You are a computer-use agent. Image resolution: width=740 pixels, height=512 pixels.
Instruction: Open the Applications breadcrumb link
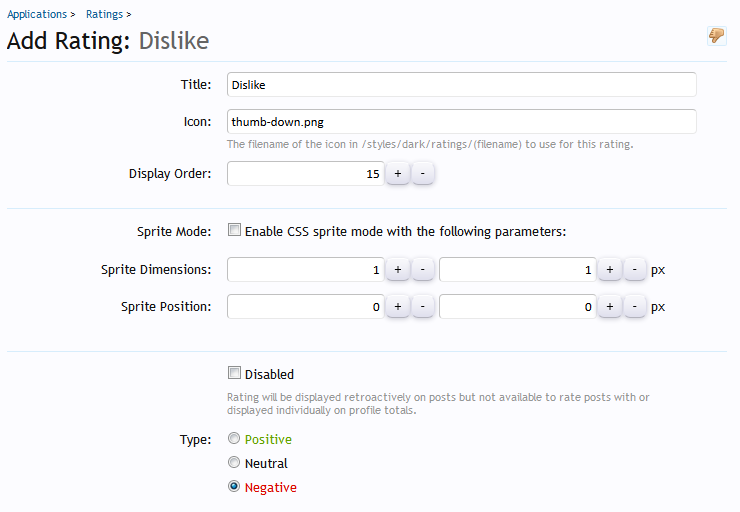[x=37, y=14]
